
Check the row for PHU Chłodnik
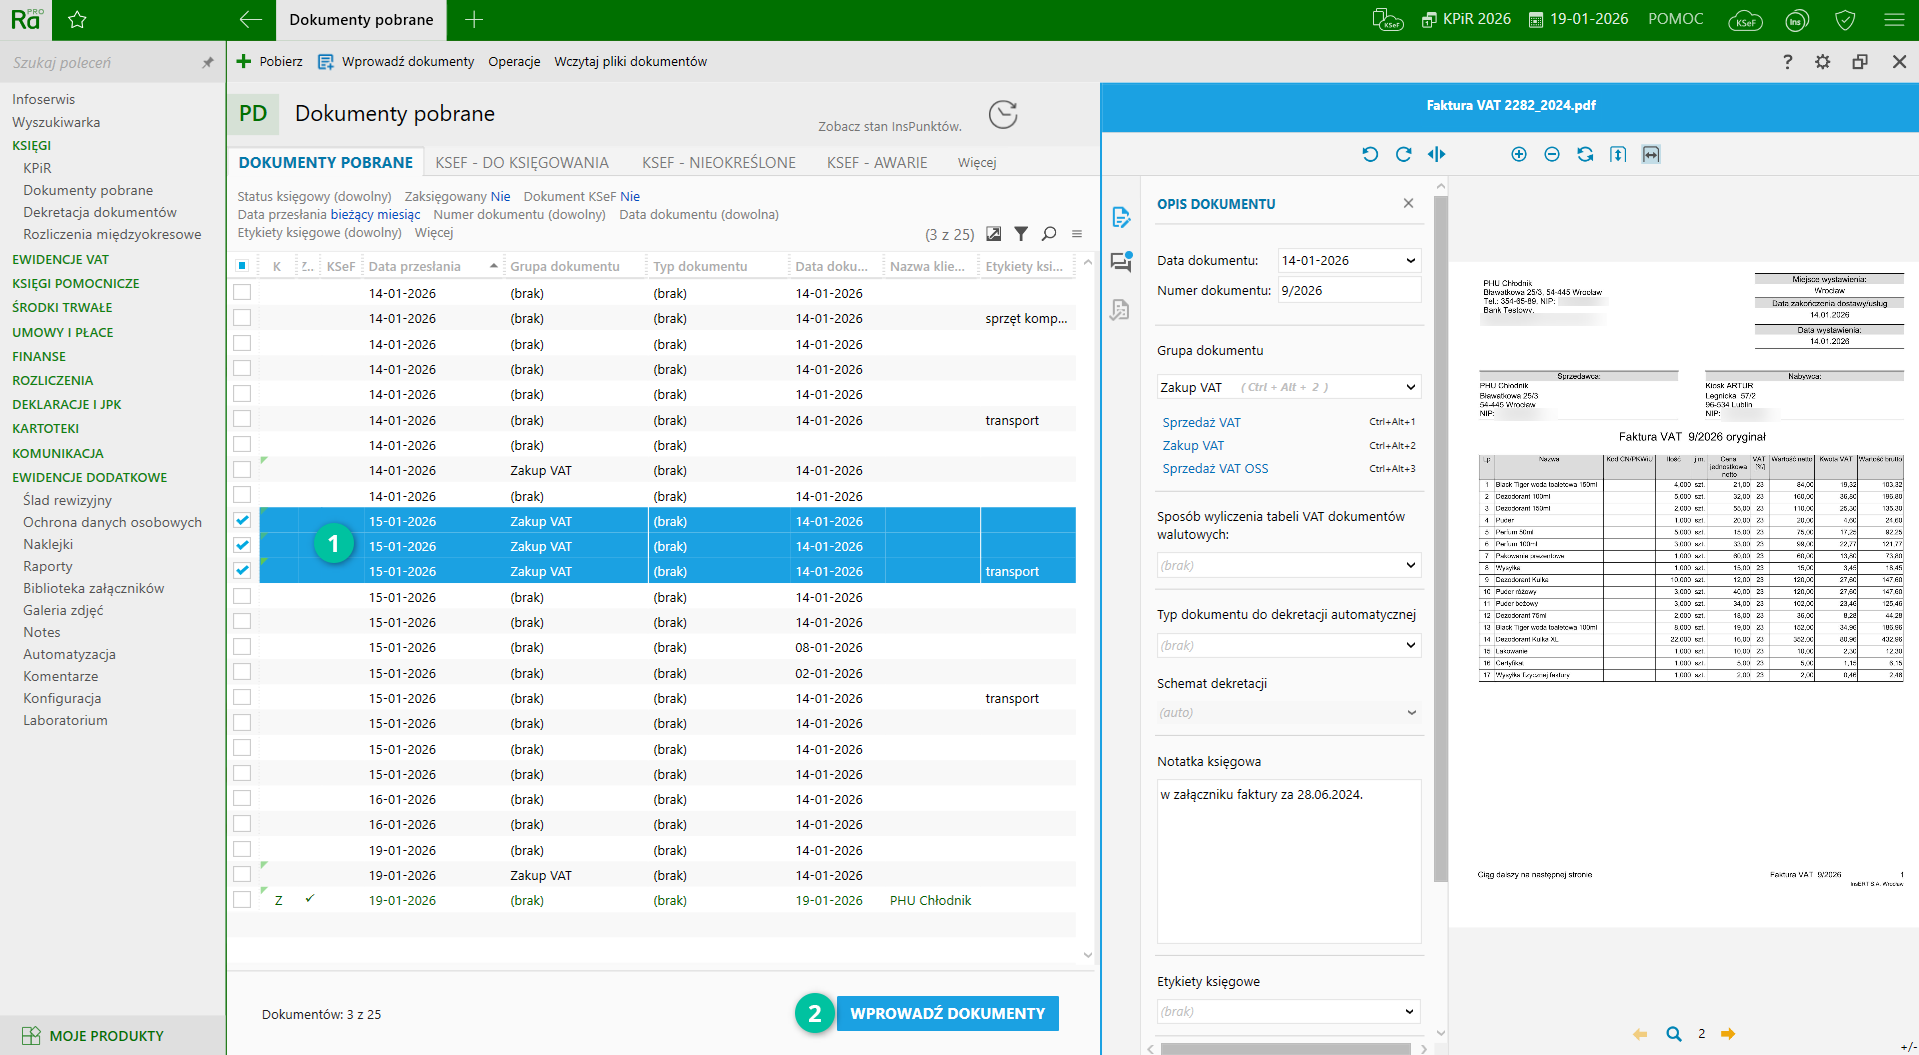click(x=242, y=900)
